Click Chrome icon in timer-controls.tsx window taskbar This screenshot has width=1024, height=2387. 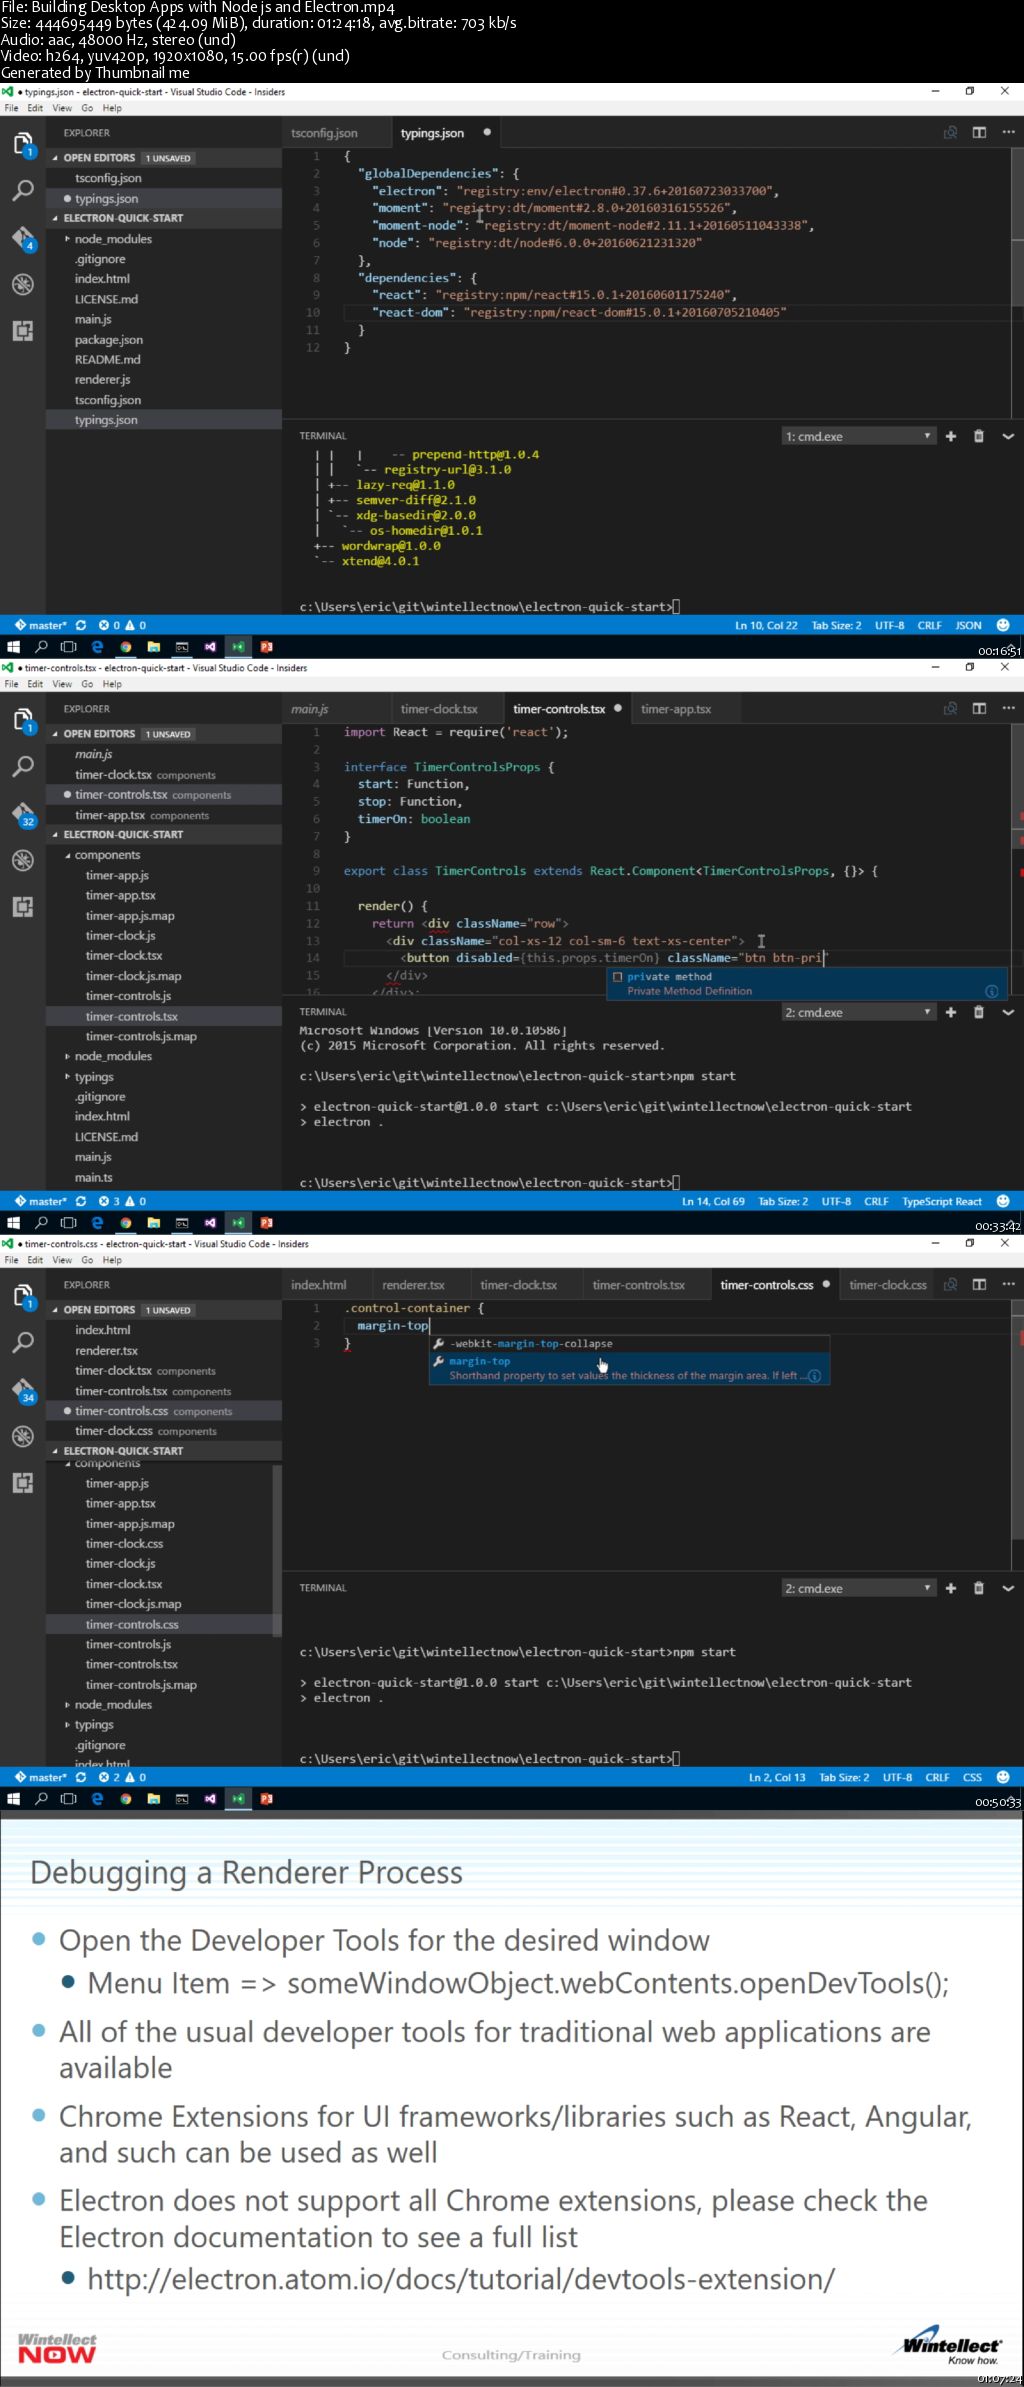126,1223
